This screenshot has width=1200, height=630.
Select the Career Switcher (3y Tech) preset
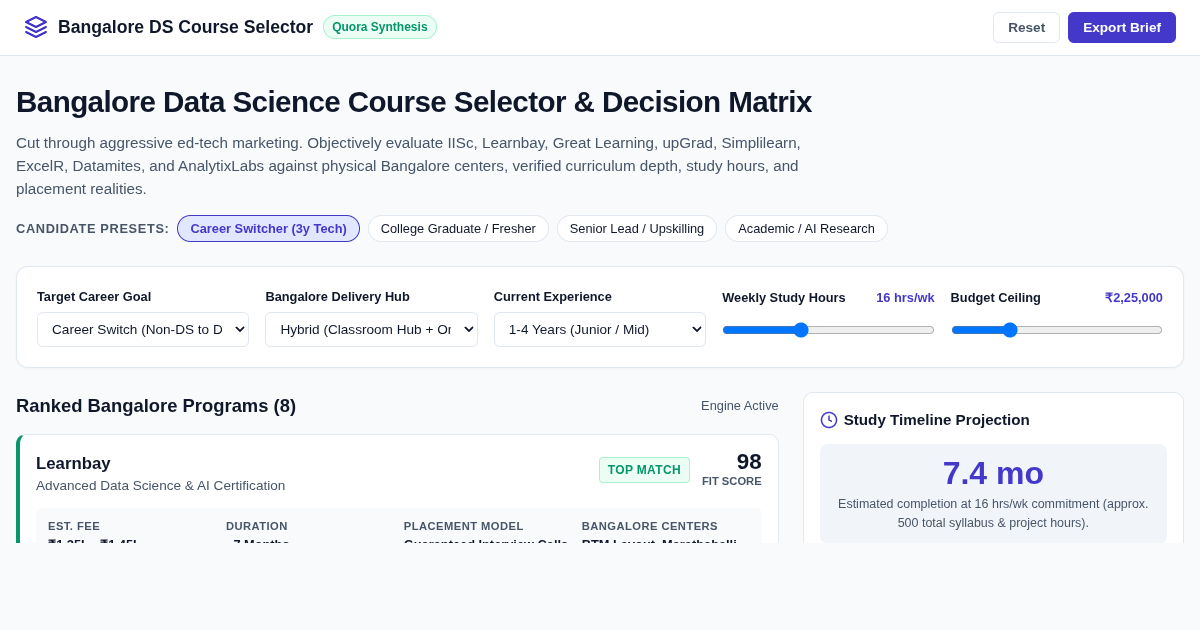click(x=268, y=228)
